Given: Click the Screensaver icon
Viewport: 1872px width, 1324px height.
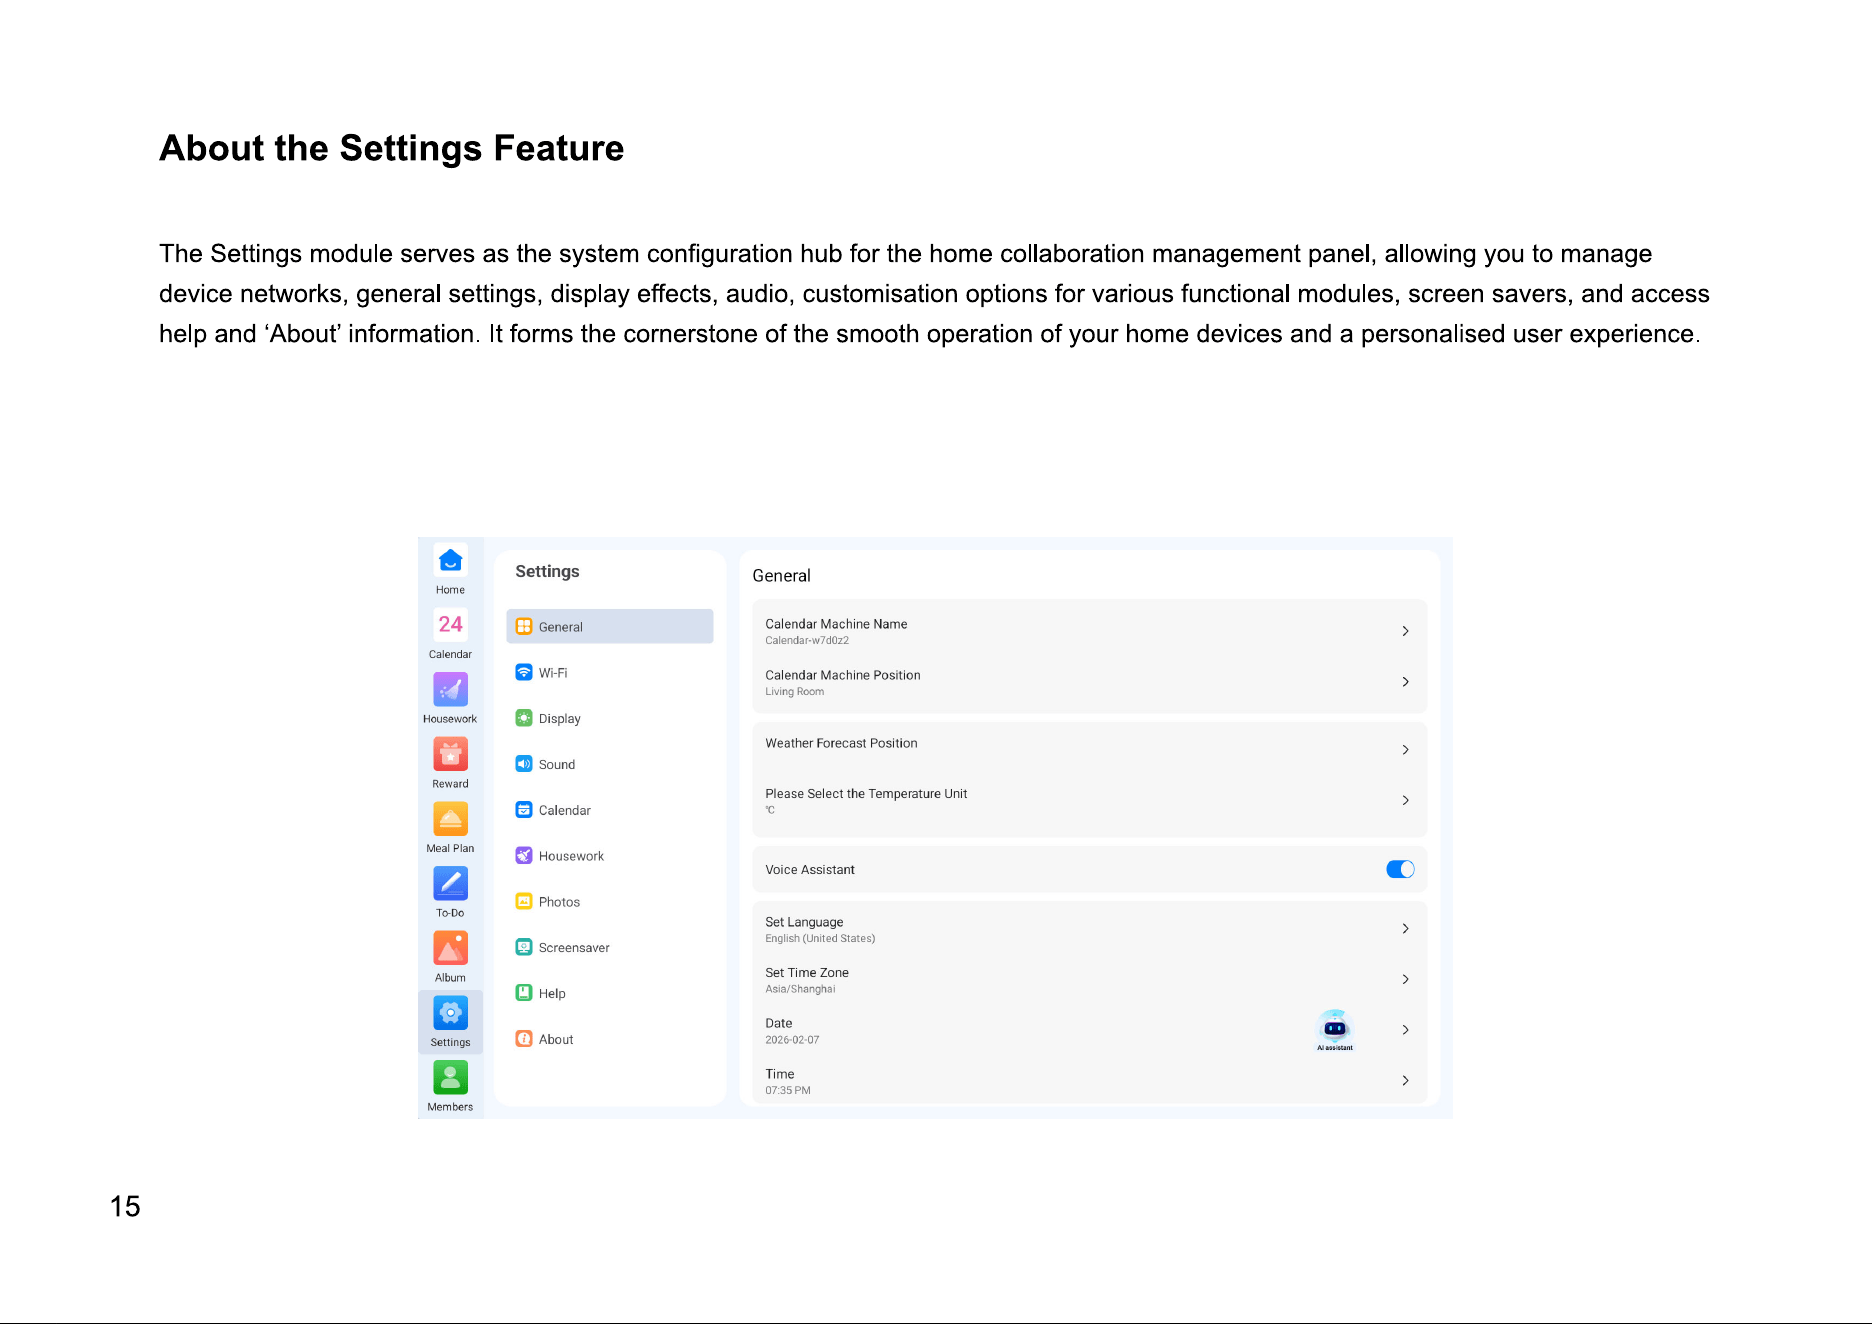Looking at the screenshot, I should coord(524,947).
